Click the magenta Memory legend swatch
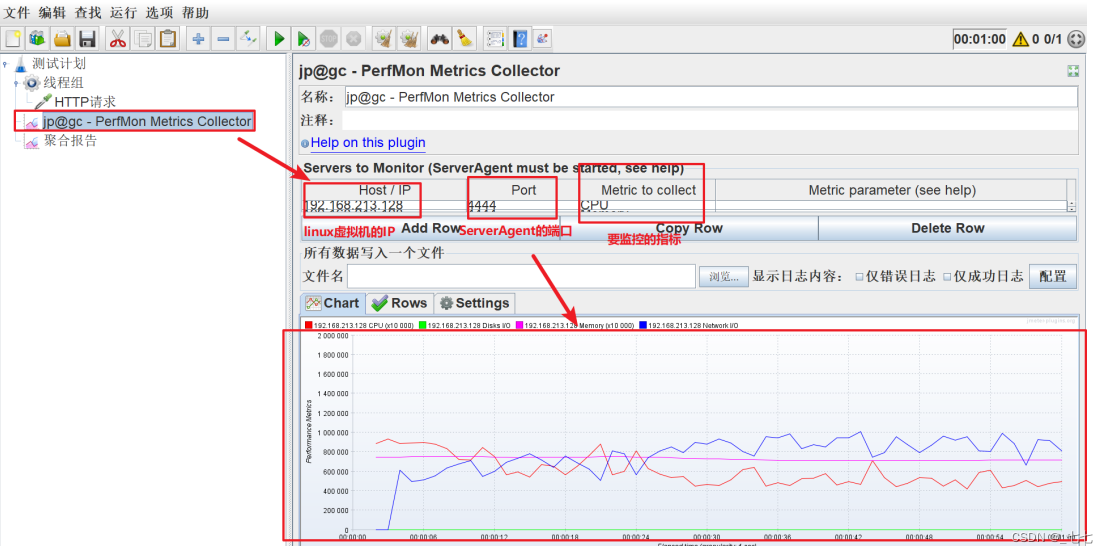 point(519,326)
